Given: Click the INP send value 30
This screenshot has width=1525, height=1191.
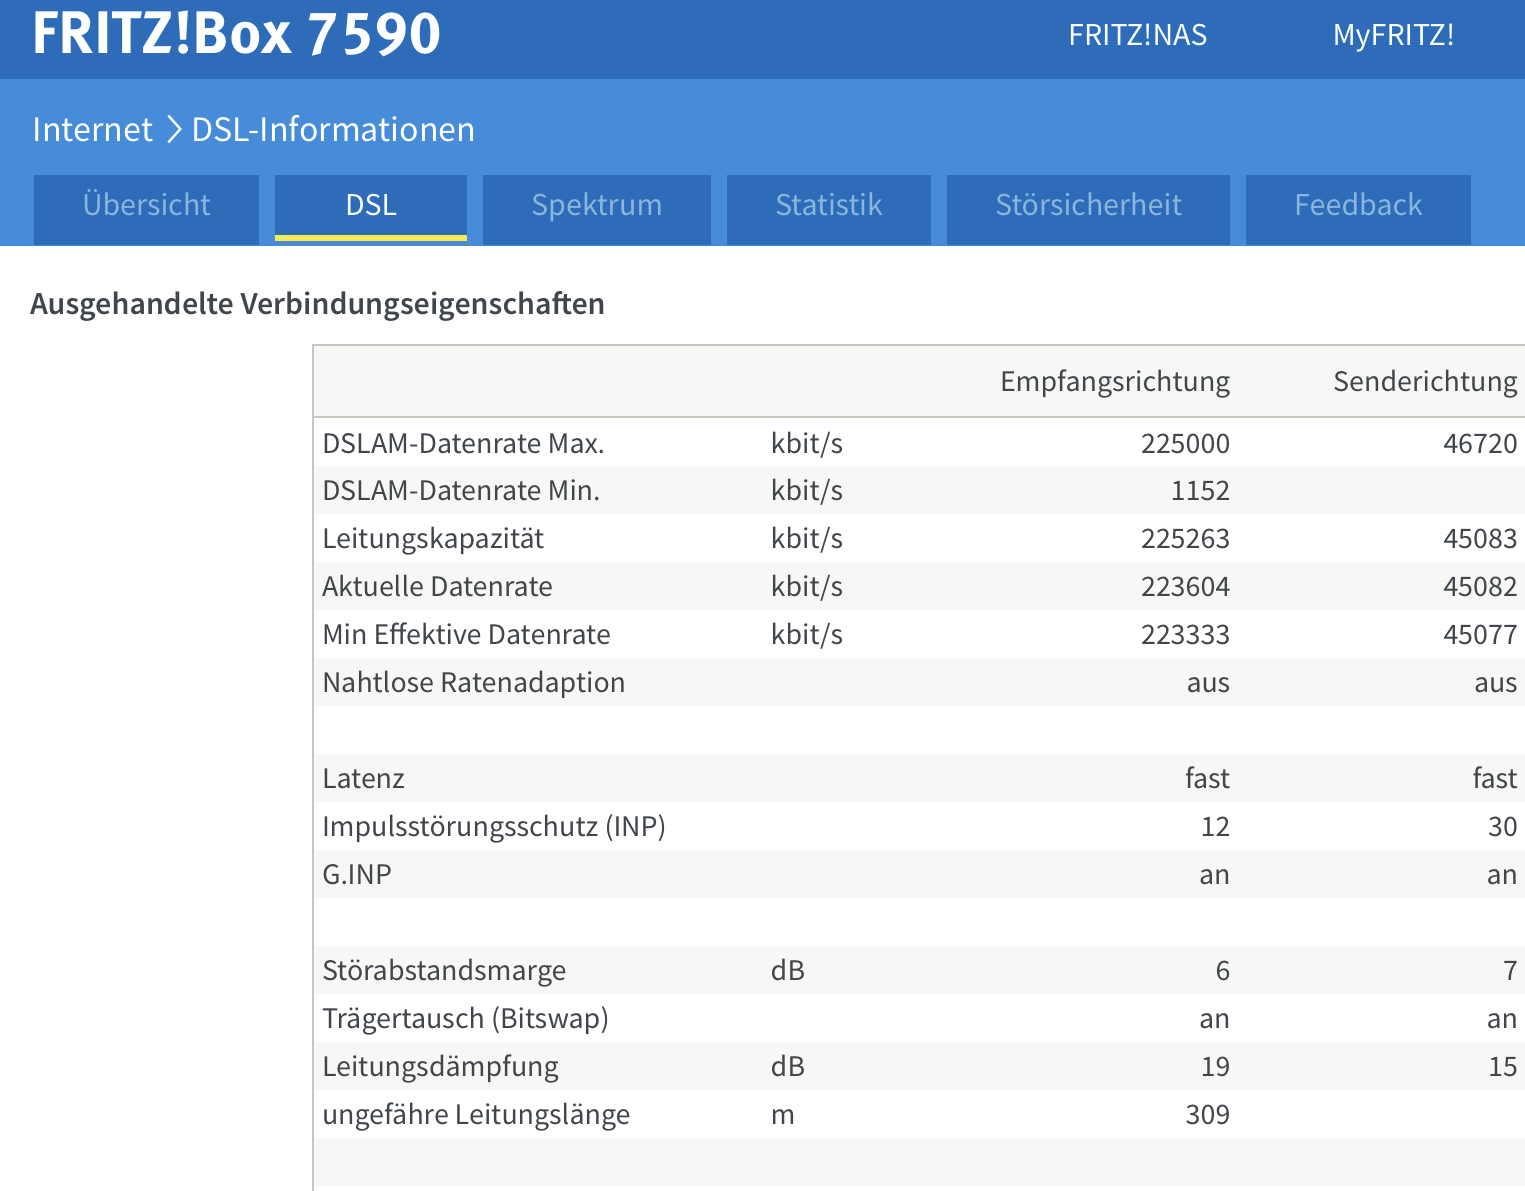Looking at the screenshot, I should 1502,827.
